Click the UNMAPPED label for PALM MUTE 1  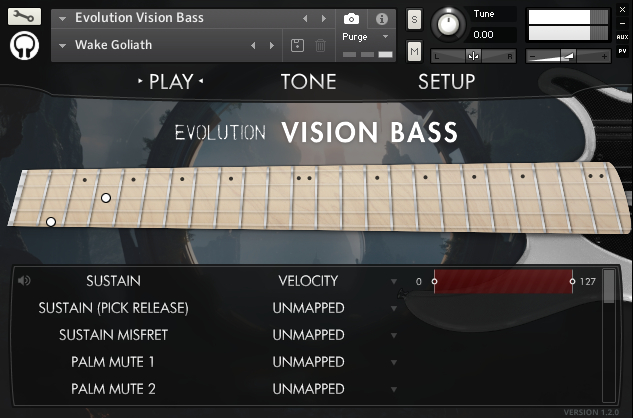tap(308, 362)
